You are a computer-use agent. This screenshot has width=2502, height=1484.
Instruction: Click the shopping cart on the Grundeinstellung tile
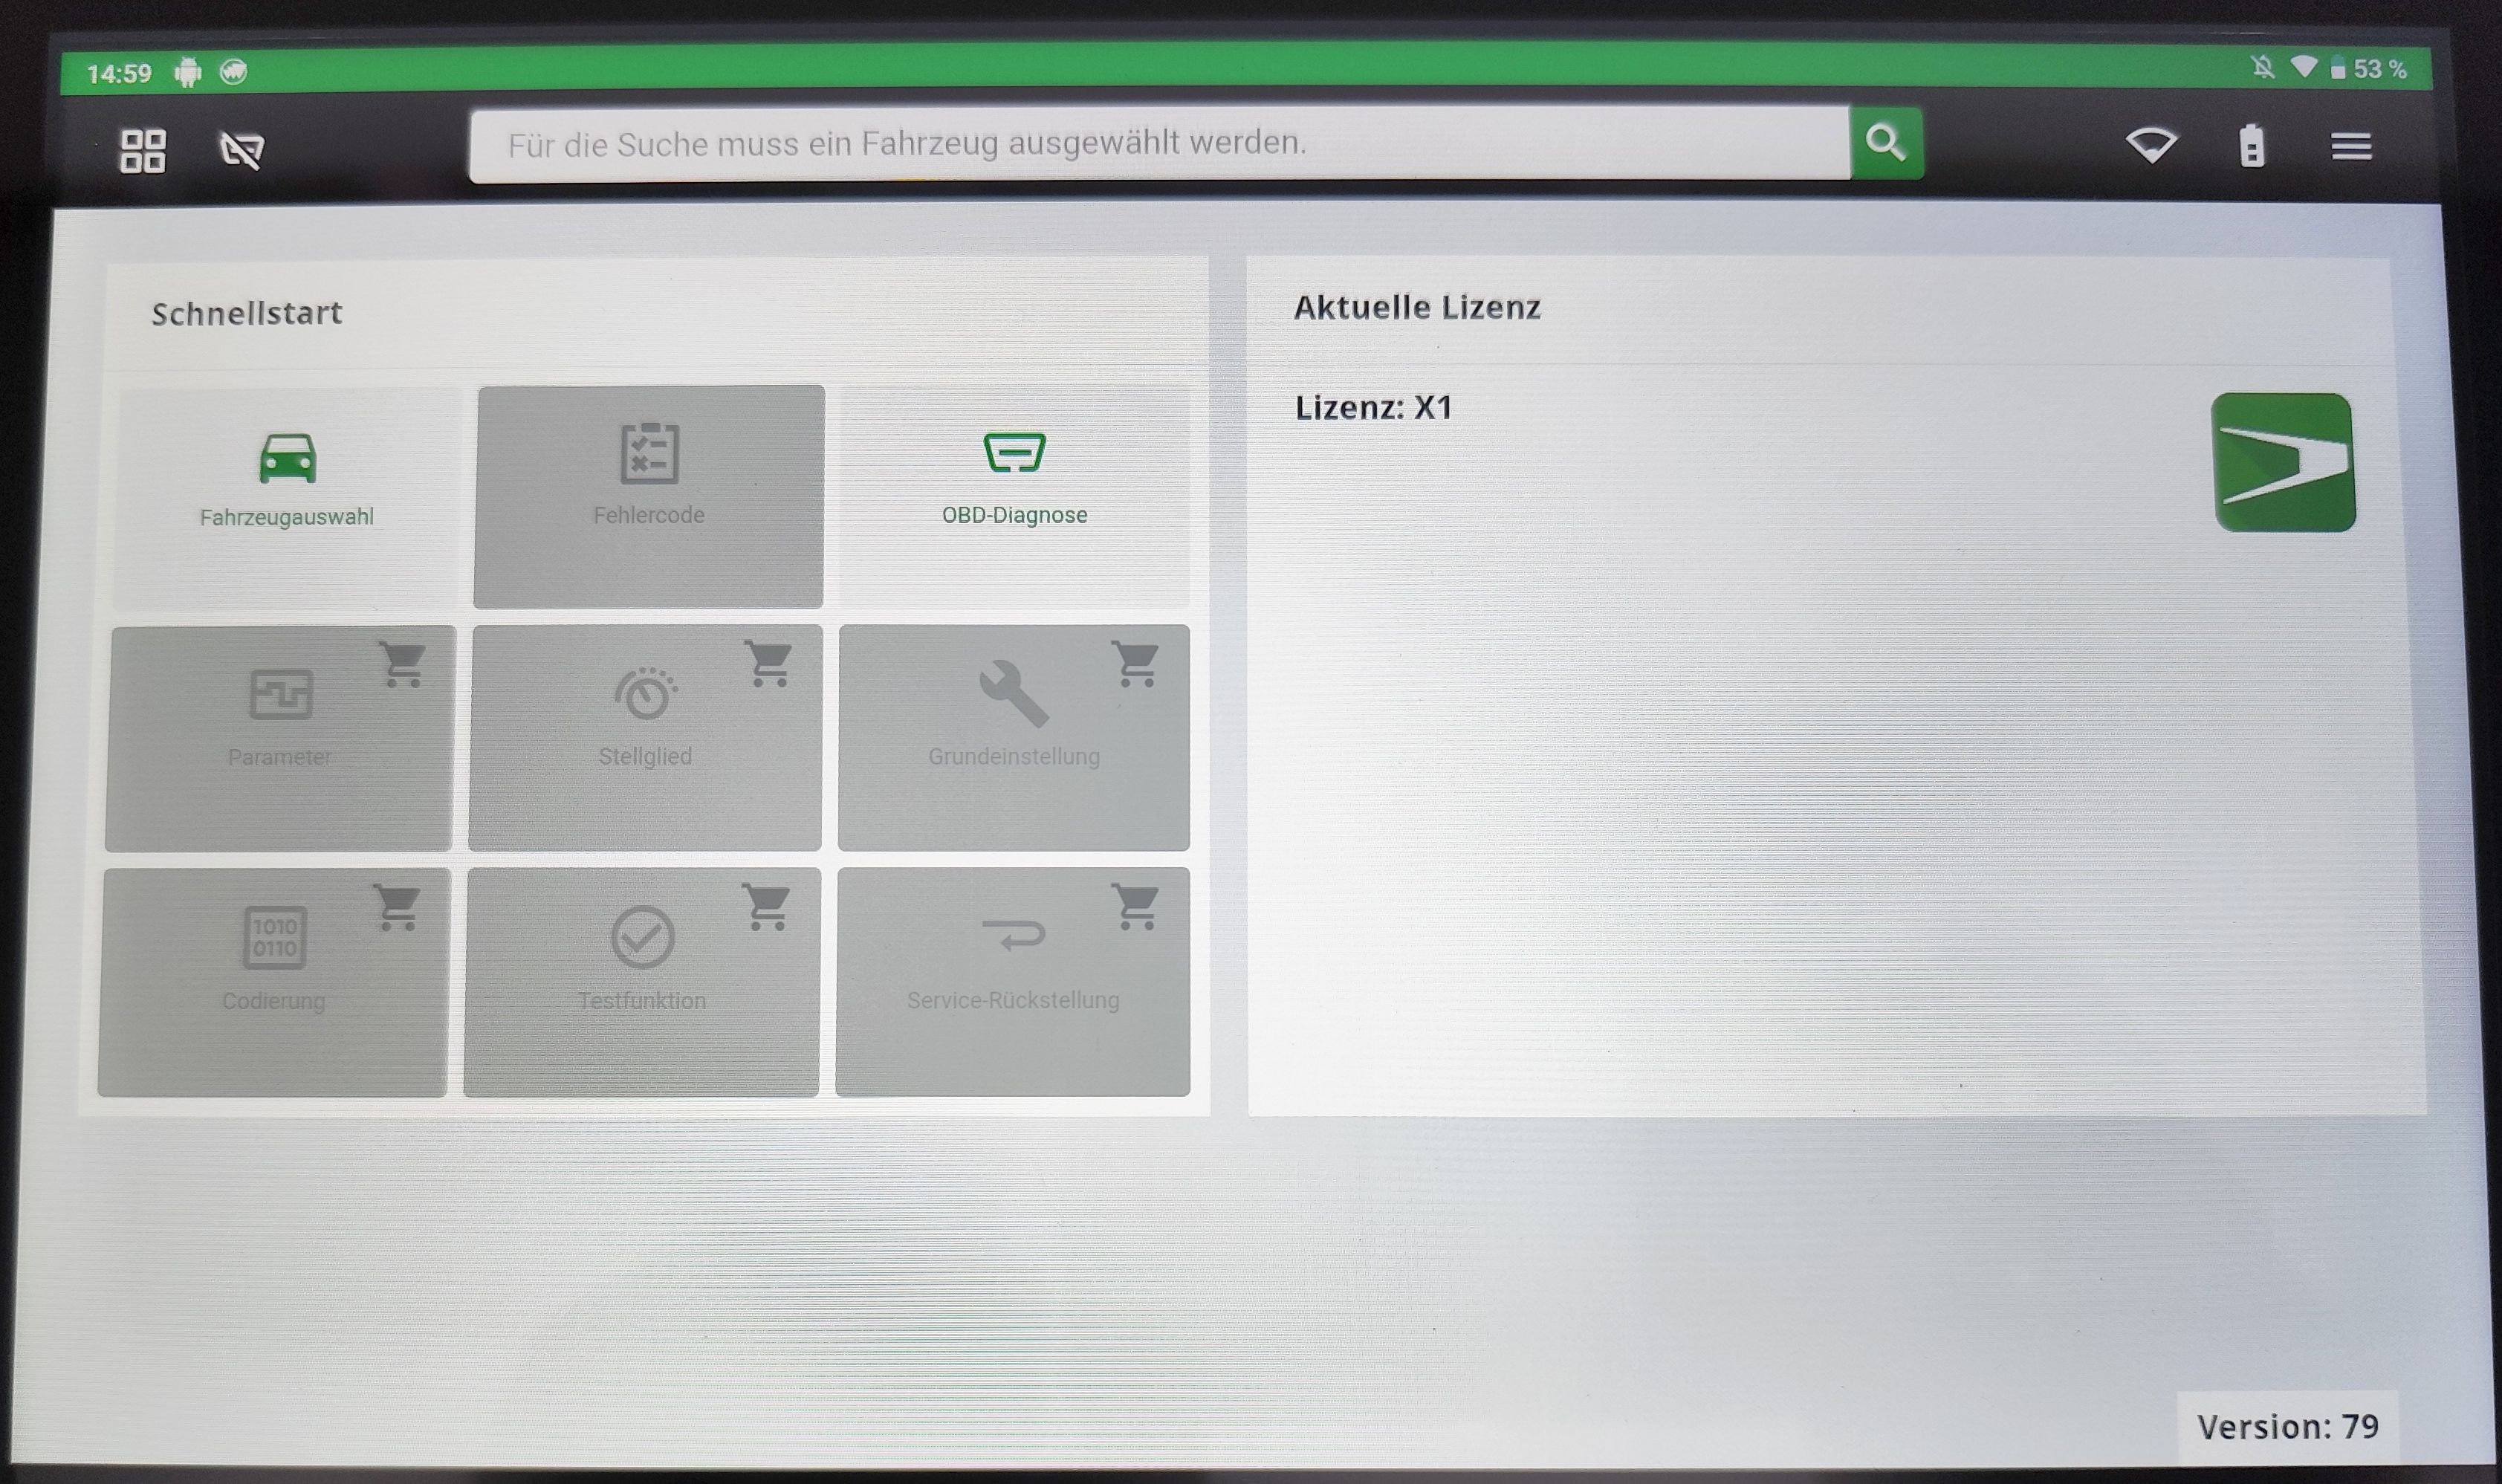(1137, 664)
